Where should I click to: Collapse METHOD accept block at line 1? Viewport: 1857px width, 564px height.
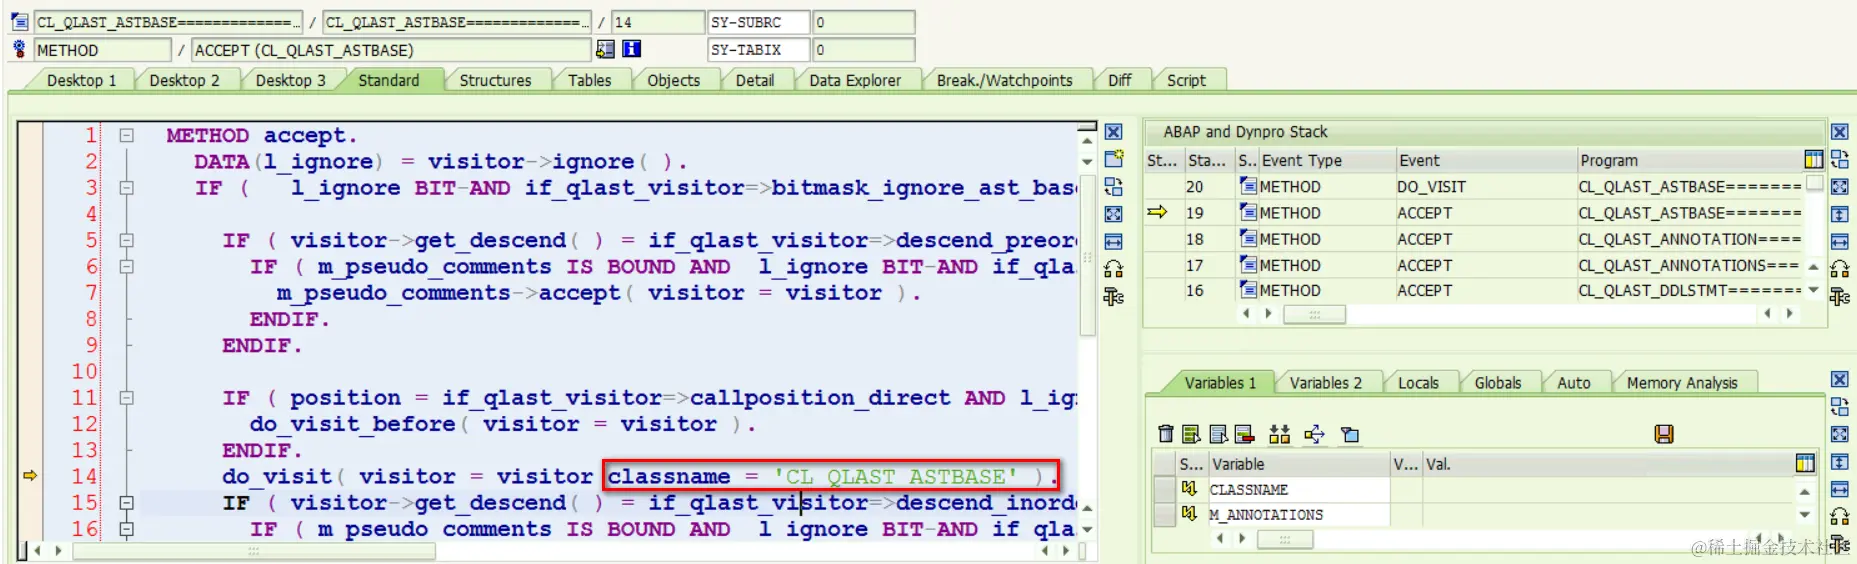(x=127, y=135)
